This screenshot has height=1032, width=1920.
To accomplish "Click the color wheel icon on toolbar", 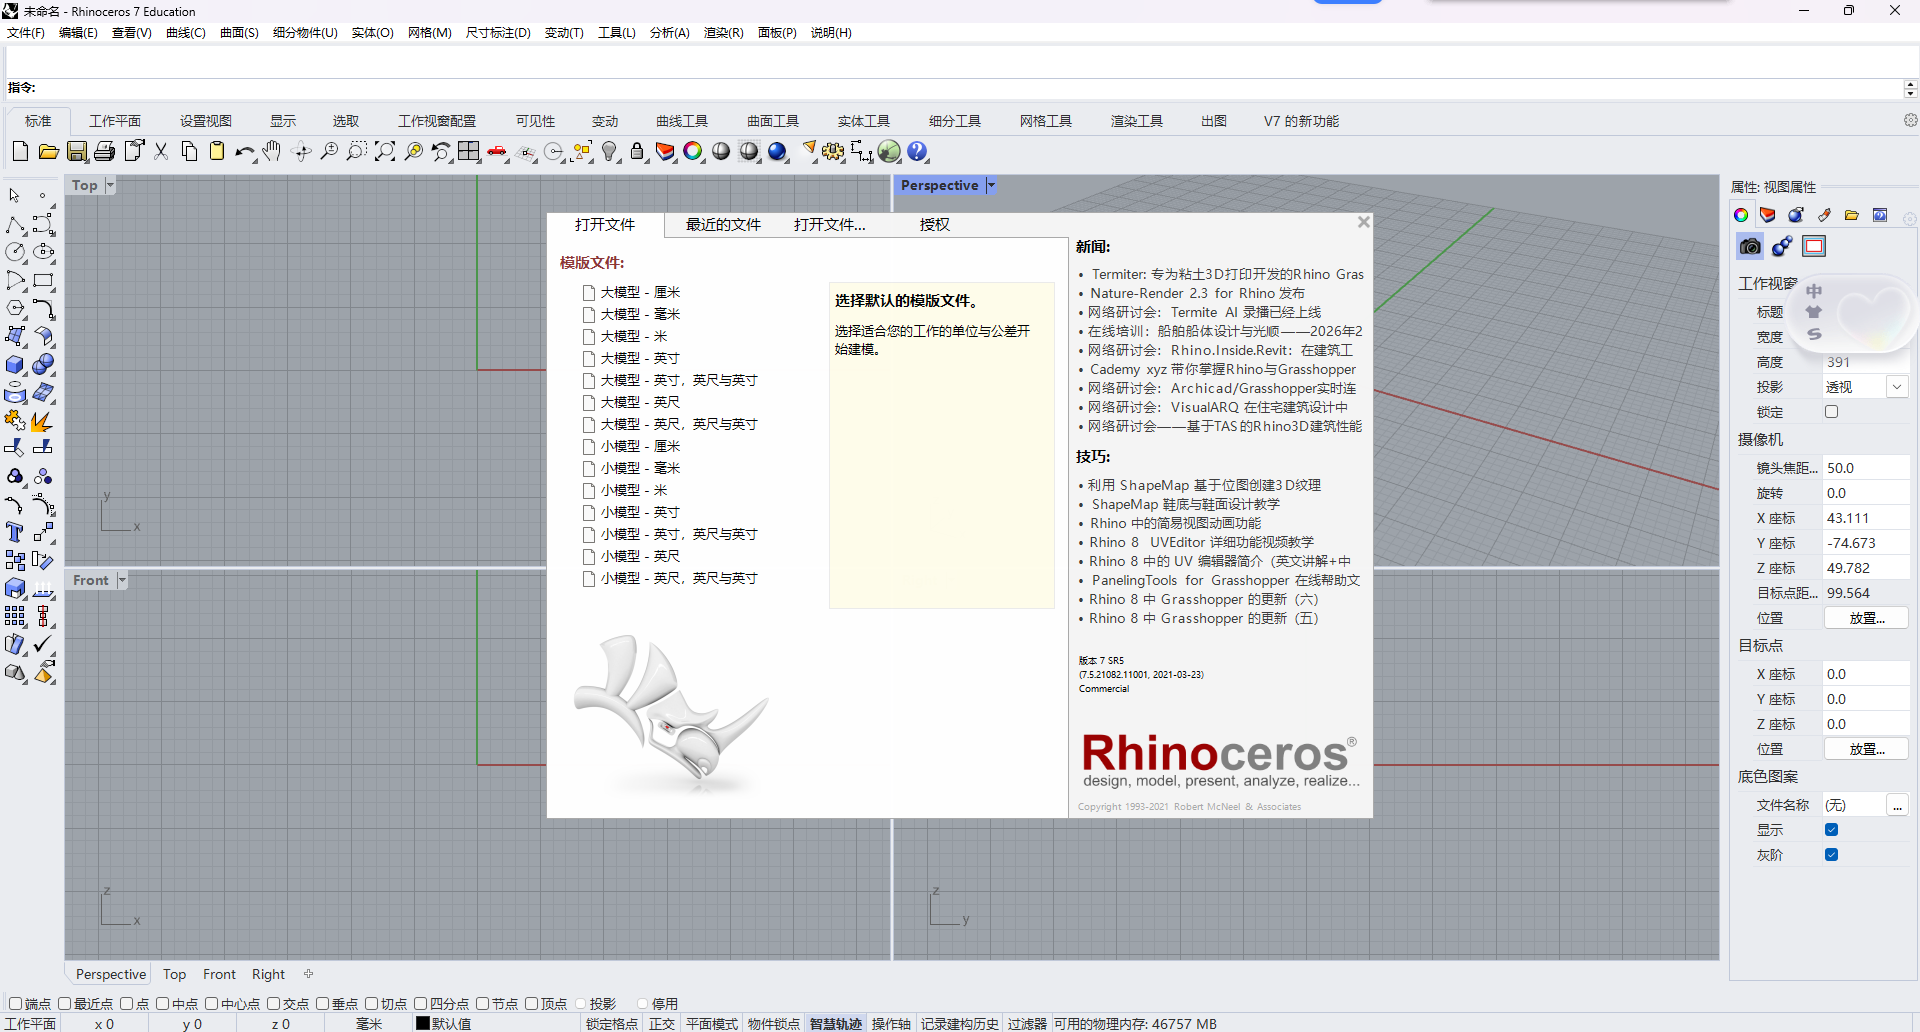I will pyautogui.click(x=694, y=152).
